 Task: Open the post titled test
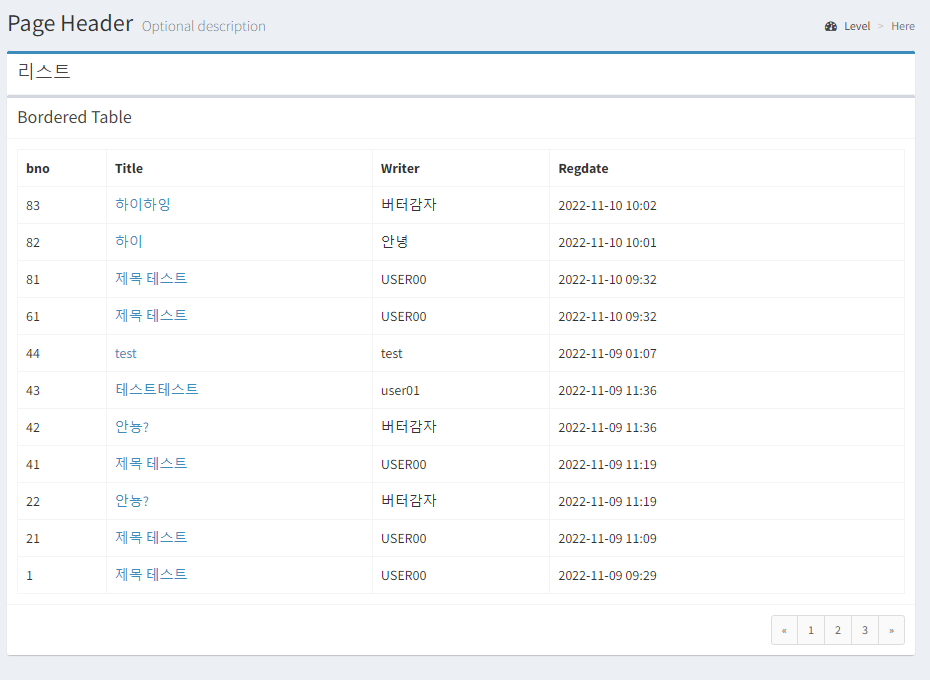click(x=126, y=354)
